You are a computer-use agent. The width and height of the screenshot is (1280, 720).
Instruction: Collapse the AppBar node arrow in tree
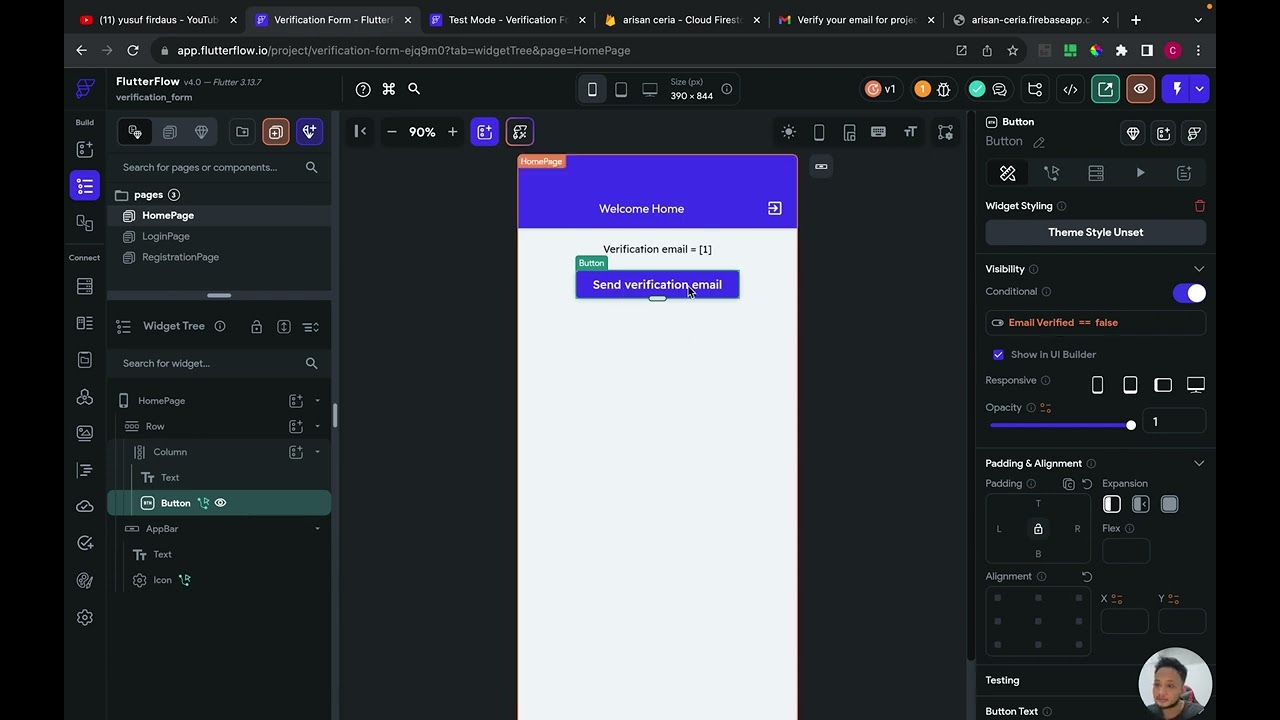coord(318,529)
